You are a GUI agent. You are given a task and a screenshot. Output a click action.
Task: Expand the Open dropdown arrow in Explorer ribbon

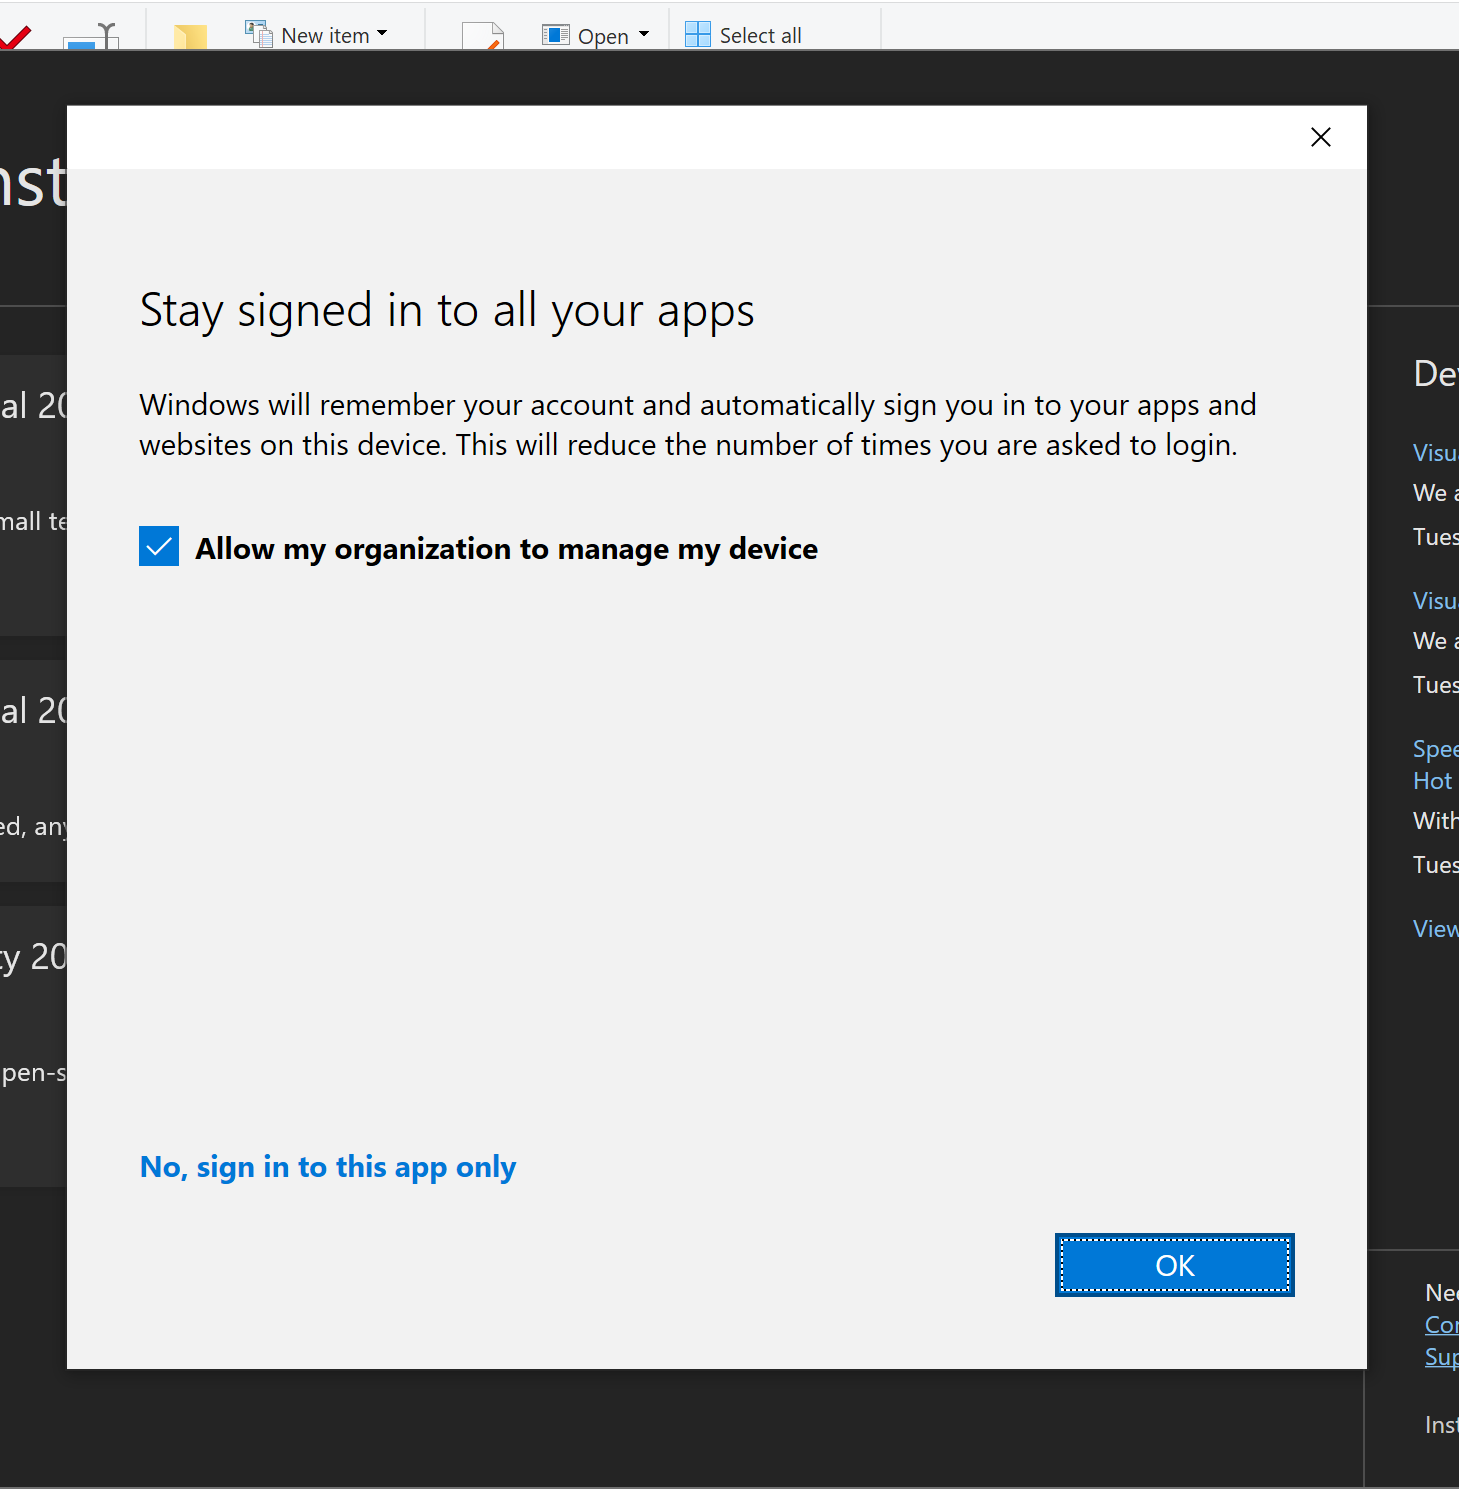pyautogui.click(x=644, y=34)
